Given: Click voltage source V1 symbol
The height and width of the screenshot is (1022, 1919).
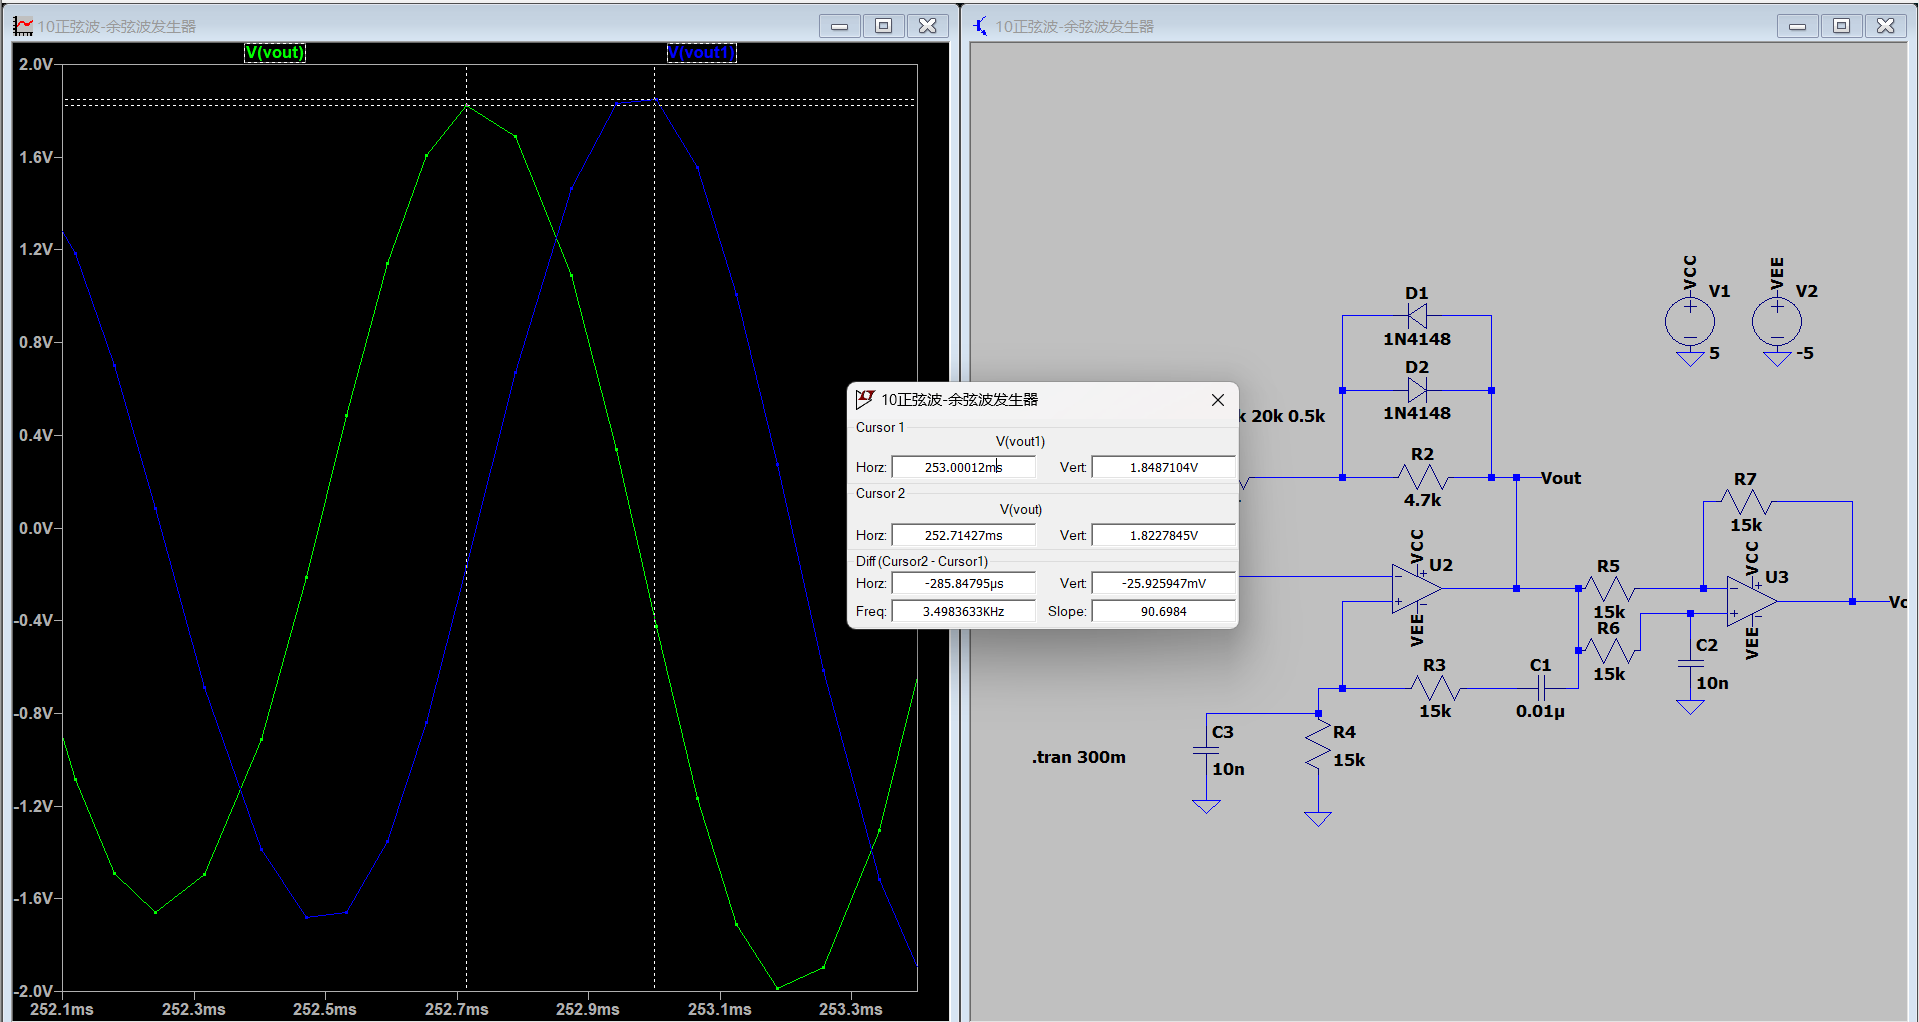Looking at the screenshot, I should pyautogui.click(x=1689, y=322).
